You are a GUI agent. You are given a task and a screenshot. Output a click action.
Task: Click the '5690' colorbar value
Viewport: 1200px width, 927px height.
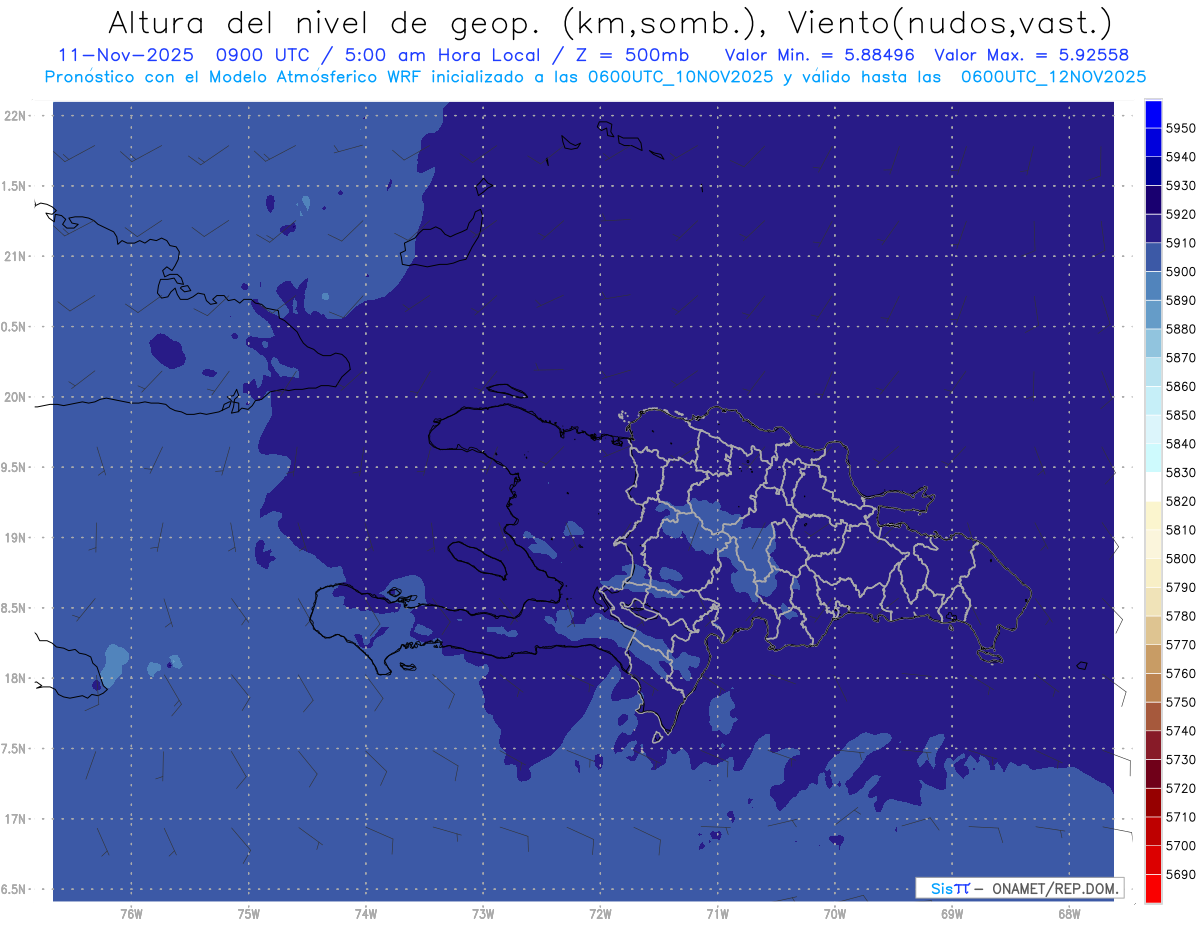point(1181,874)
